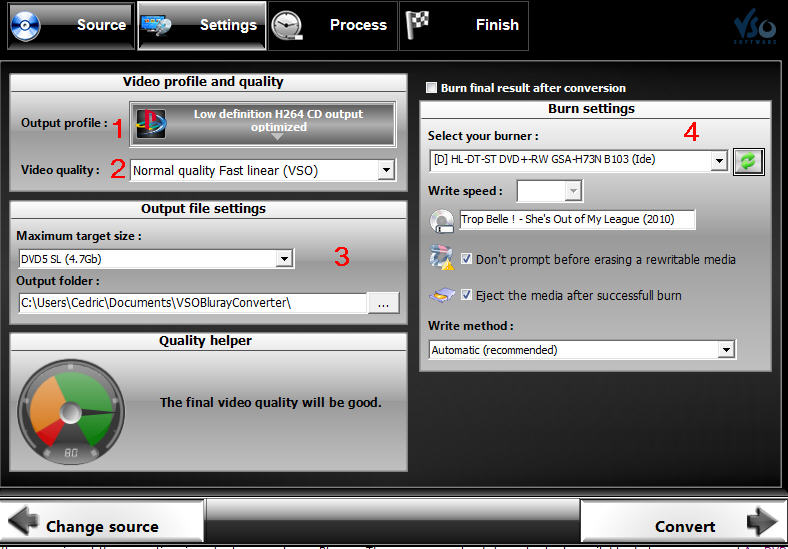
Task: Switch to the Source tab
Action: [x=71, y=25]
